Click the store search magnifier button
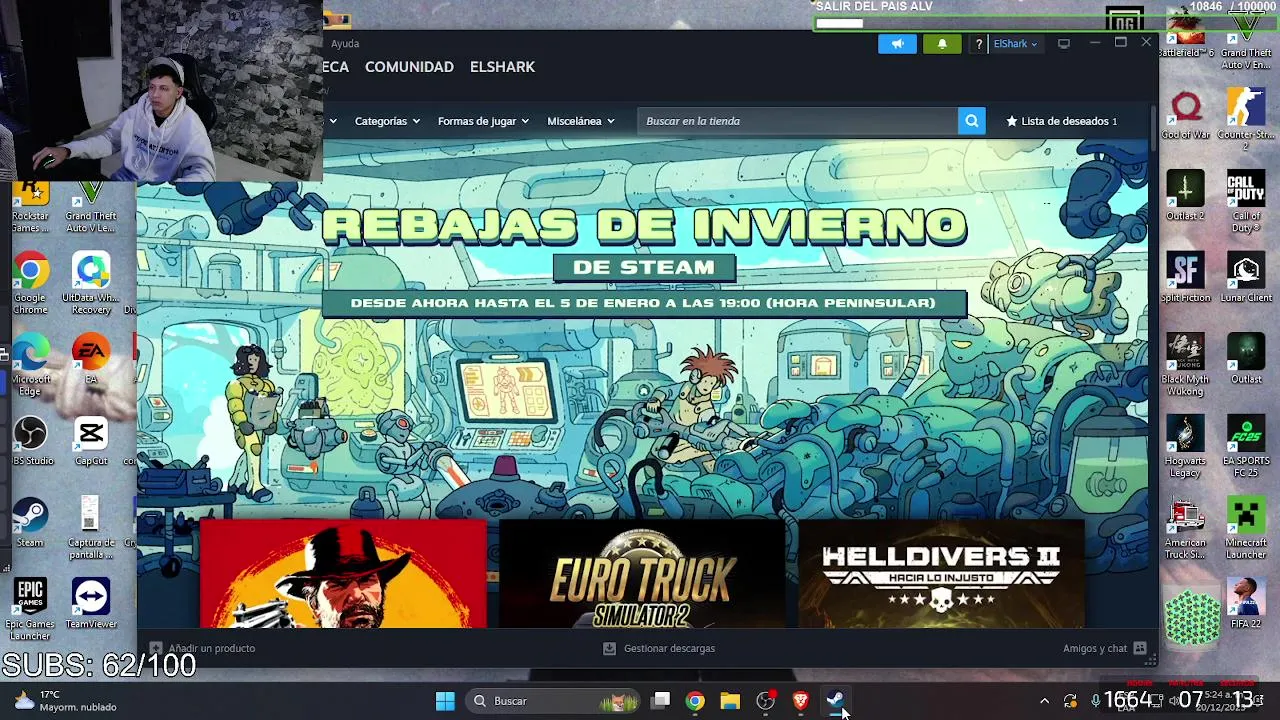Image resolution: width=1280 pixels, height=720 pixels. coord(971,121)
